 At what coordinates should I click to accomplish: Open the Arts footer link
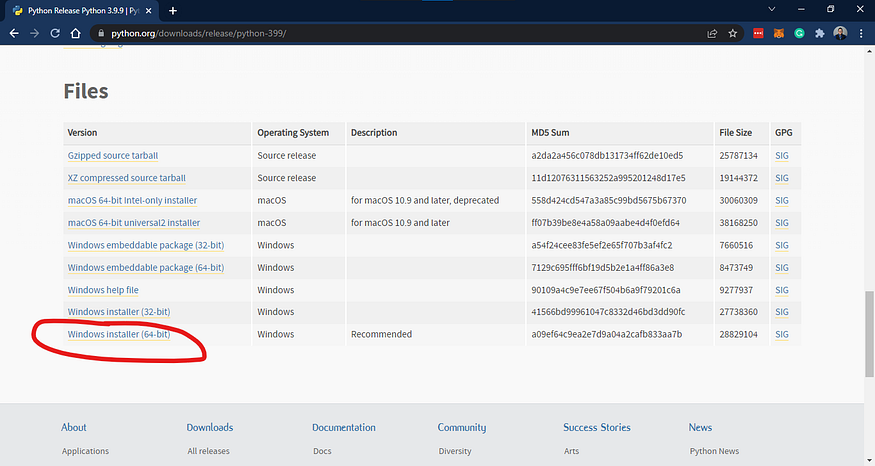click(571, 451)
